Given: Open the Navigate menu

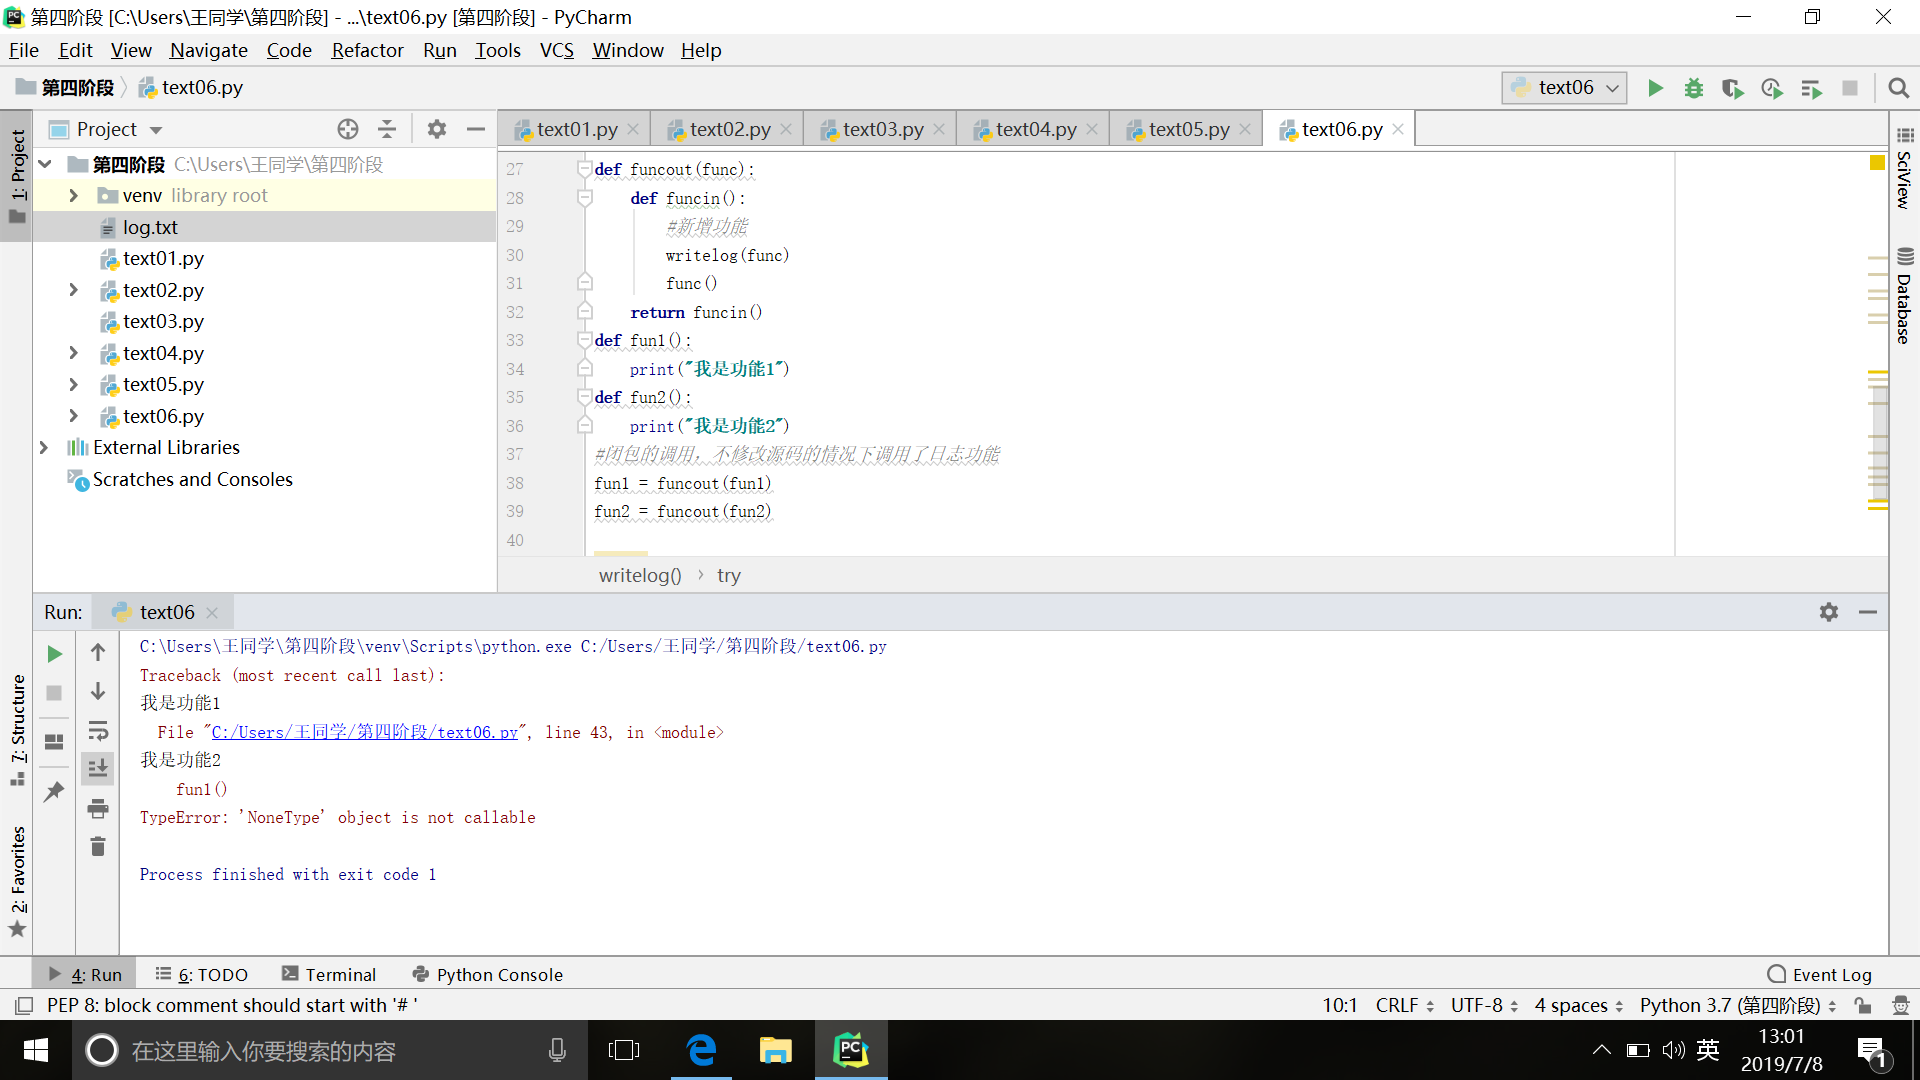Looking at the screenshot, I should click(x=209, y=50).
